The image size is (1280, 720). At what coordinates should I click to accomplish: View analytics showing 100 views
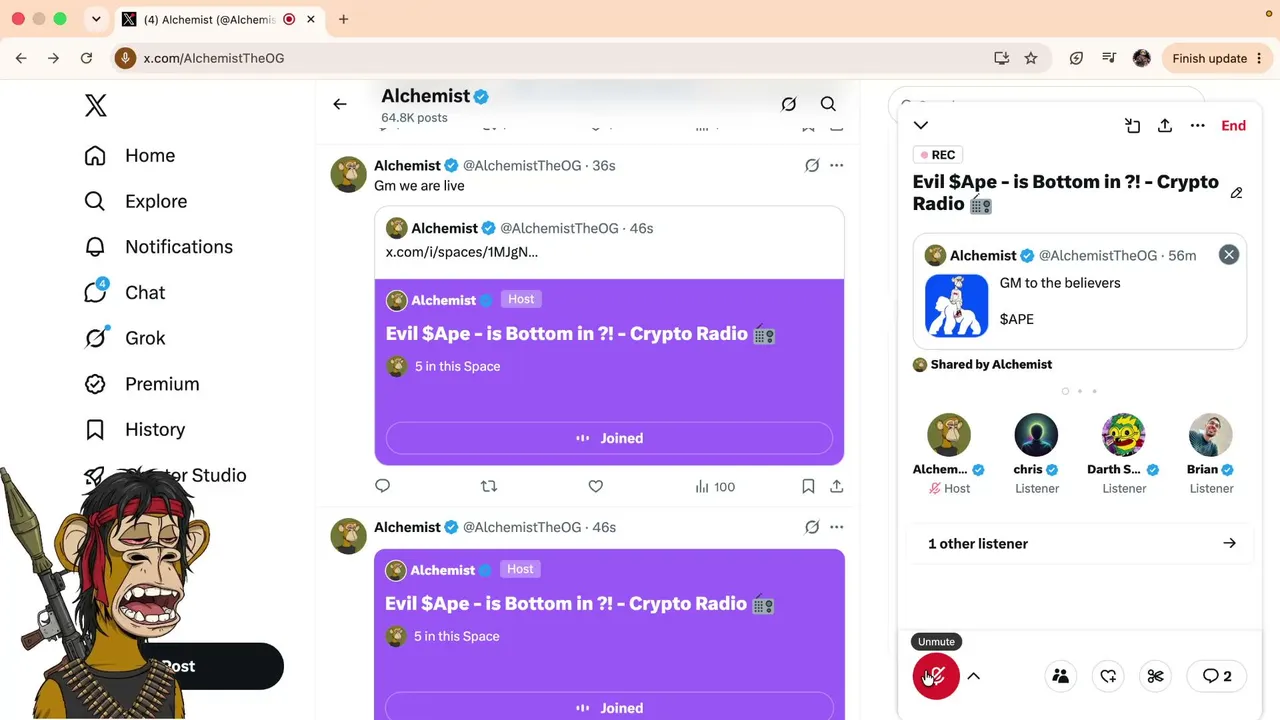[715, 487]
